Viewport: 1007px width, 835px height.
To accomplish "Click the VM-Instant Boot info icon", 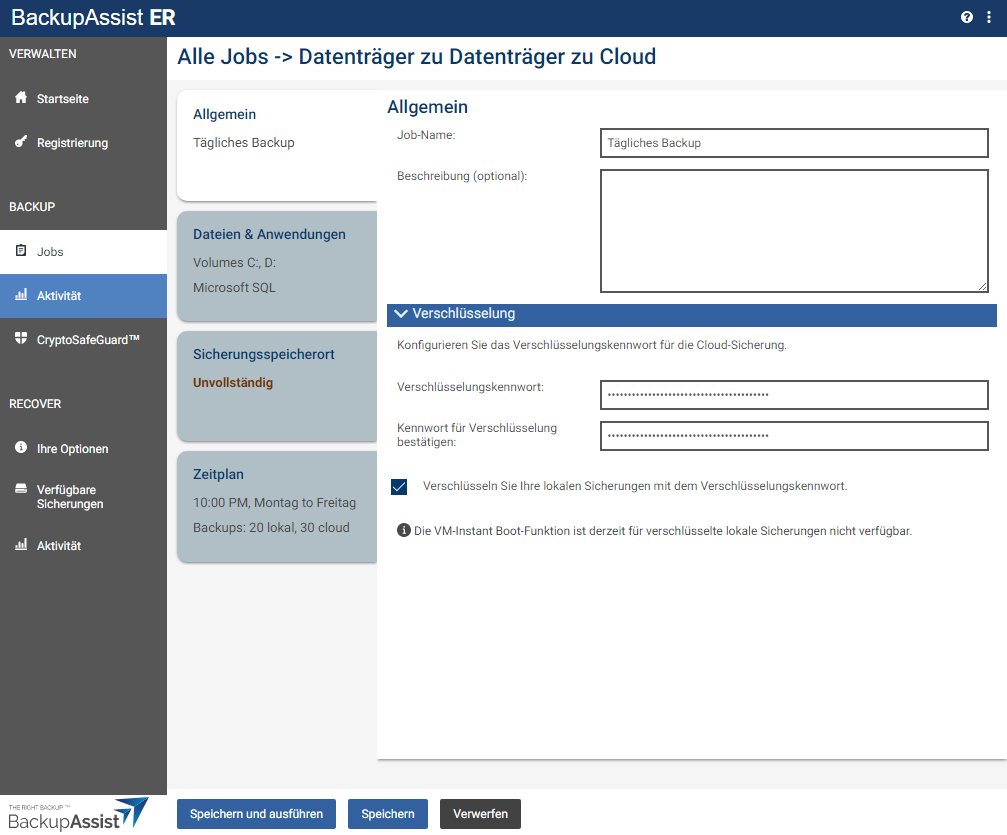I will pyautogui.click(x=404, y=531).
